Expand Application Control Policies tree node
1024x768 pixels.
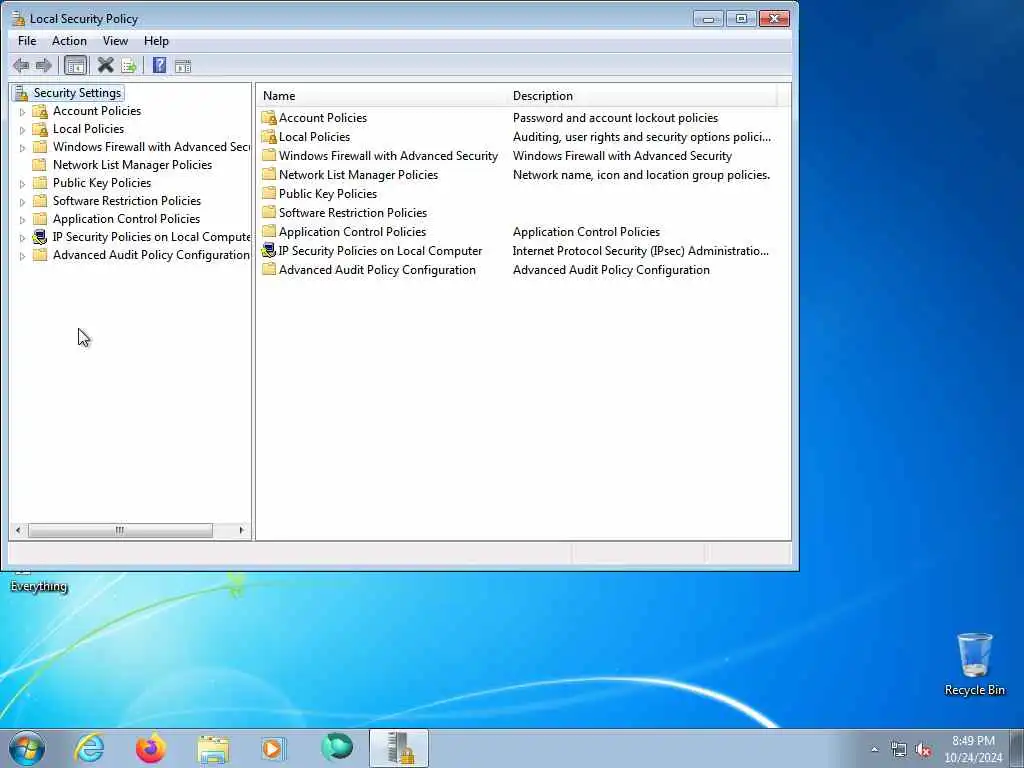[22, 219]
